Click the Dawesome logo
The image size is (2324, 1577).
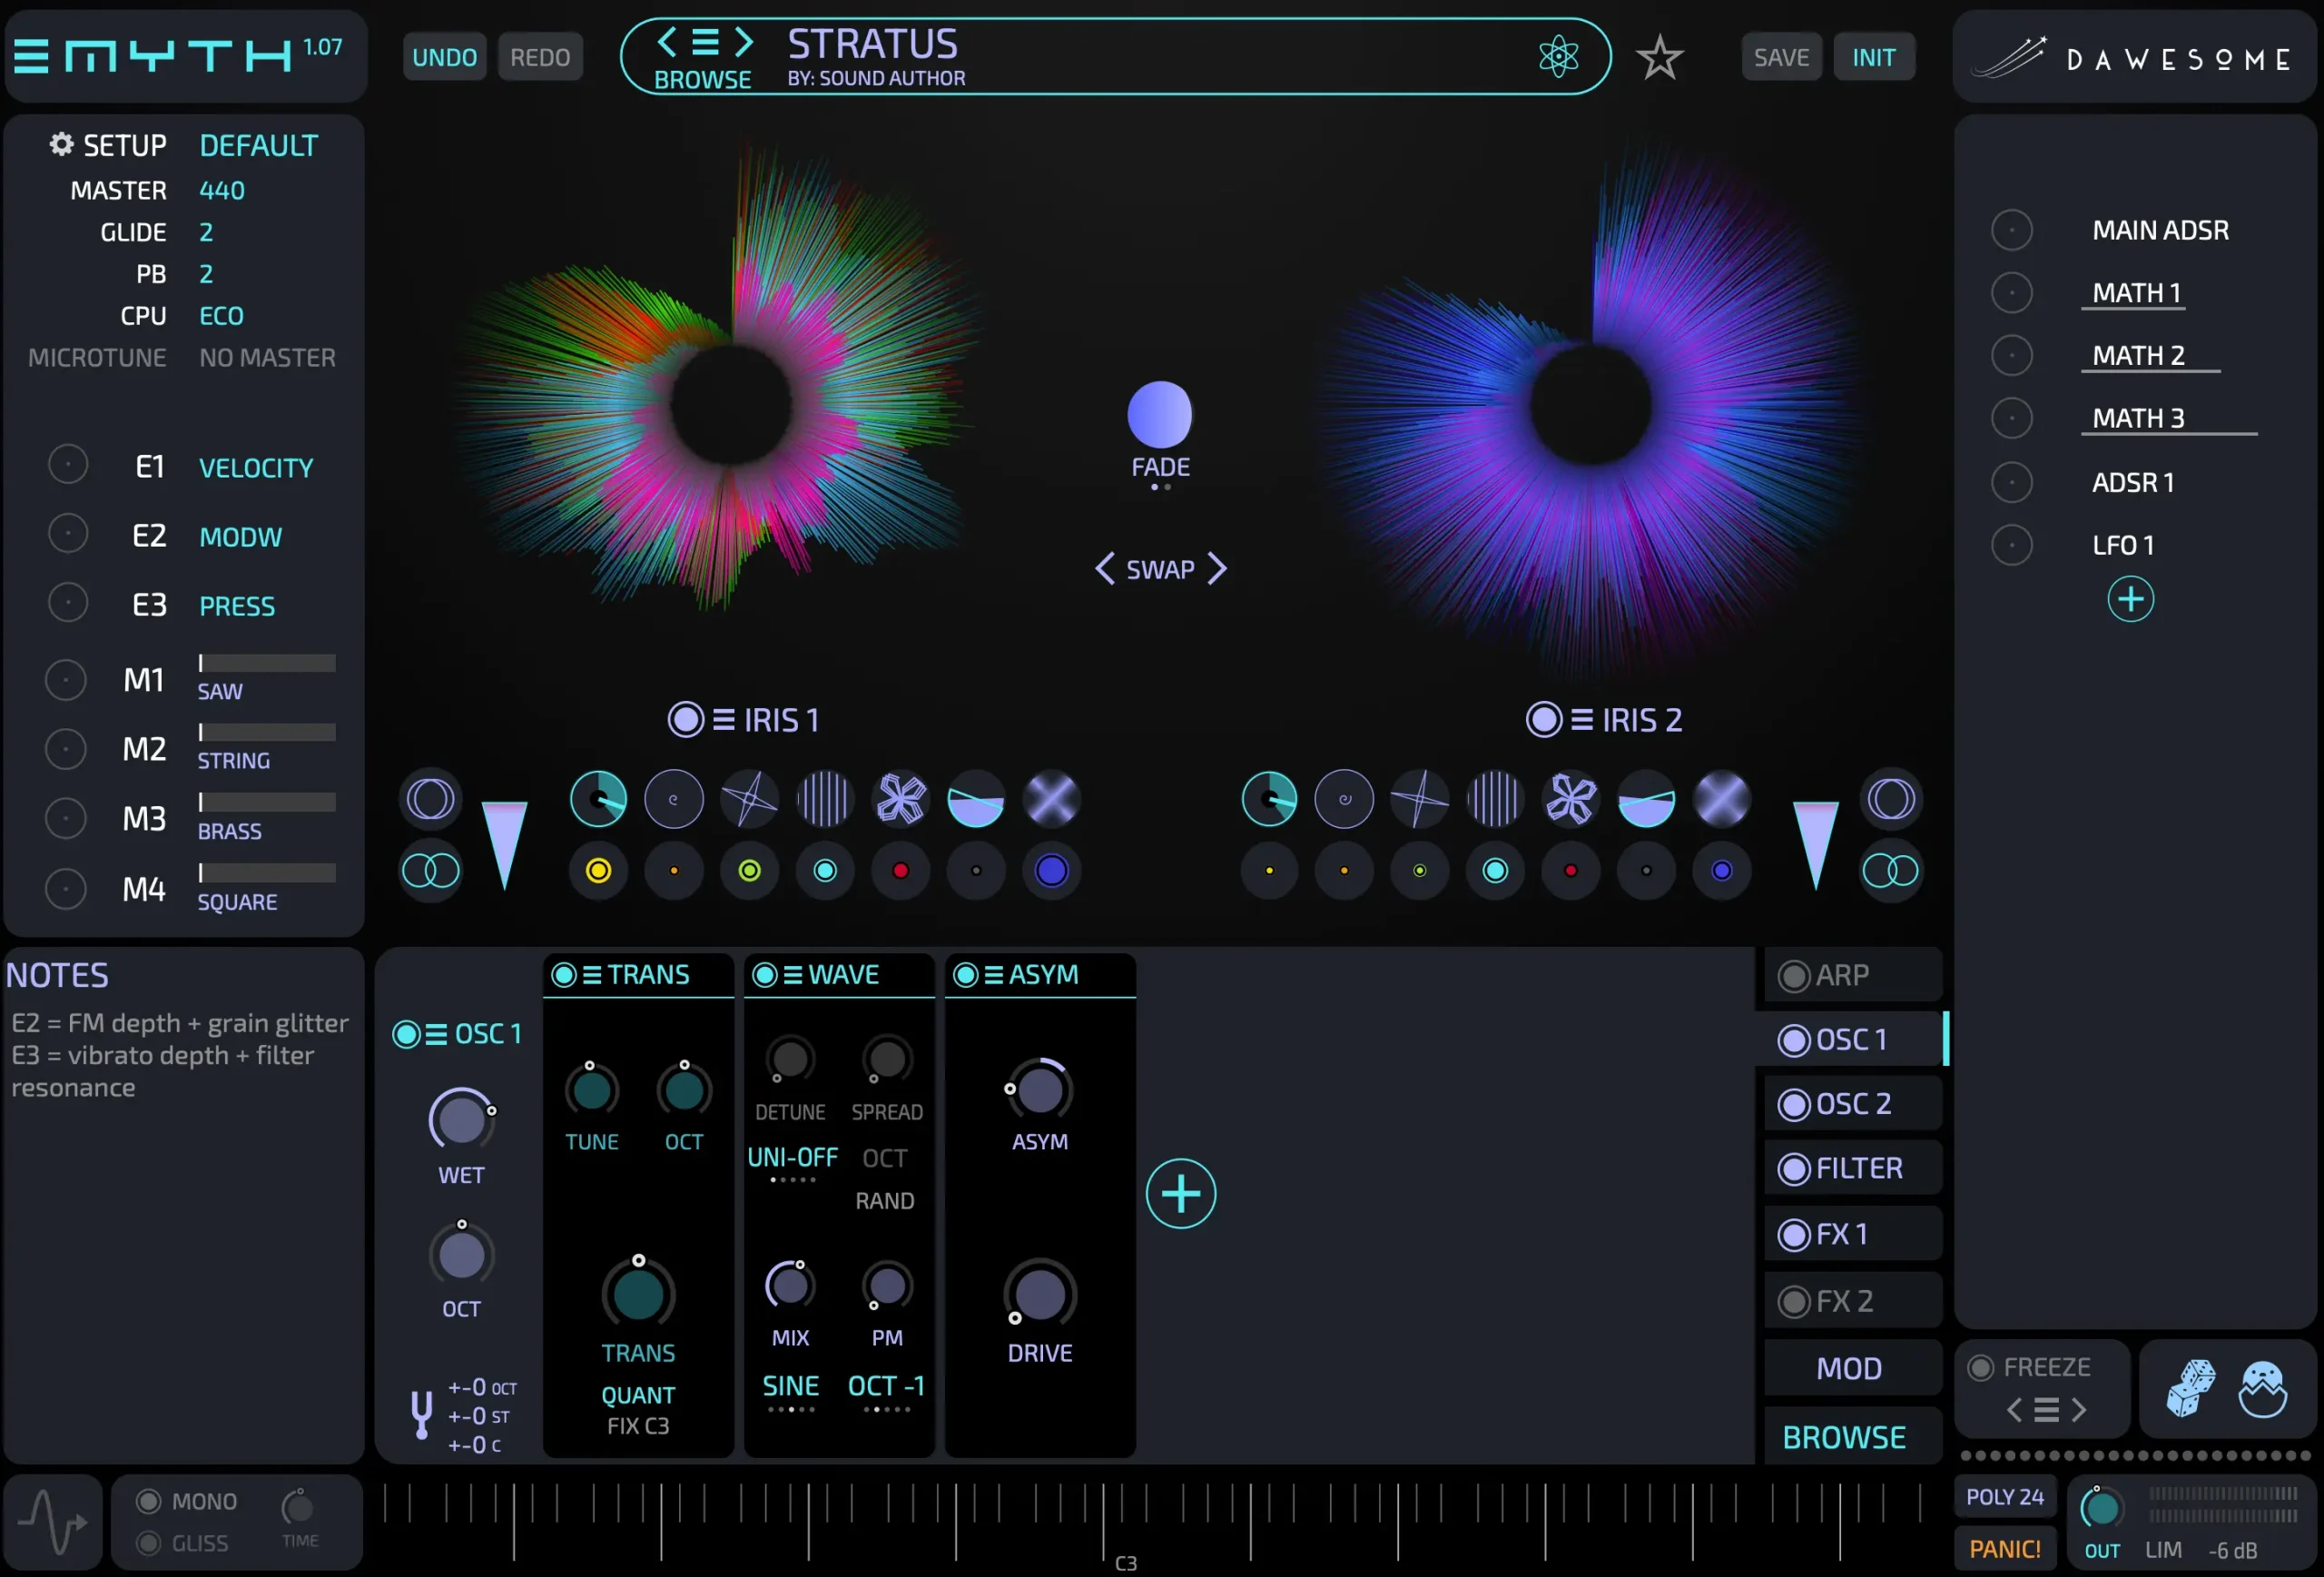pos(2135,58)
